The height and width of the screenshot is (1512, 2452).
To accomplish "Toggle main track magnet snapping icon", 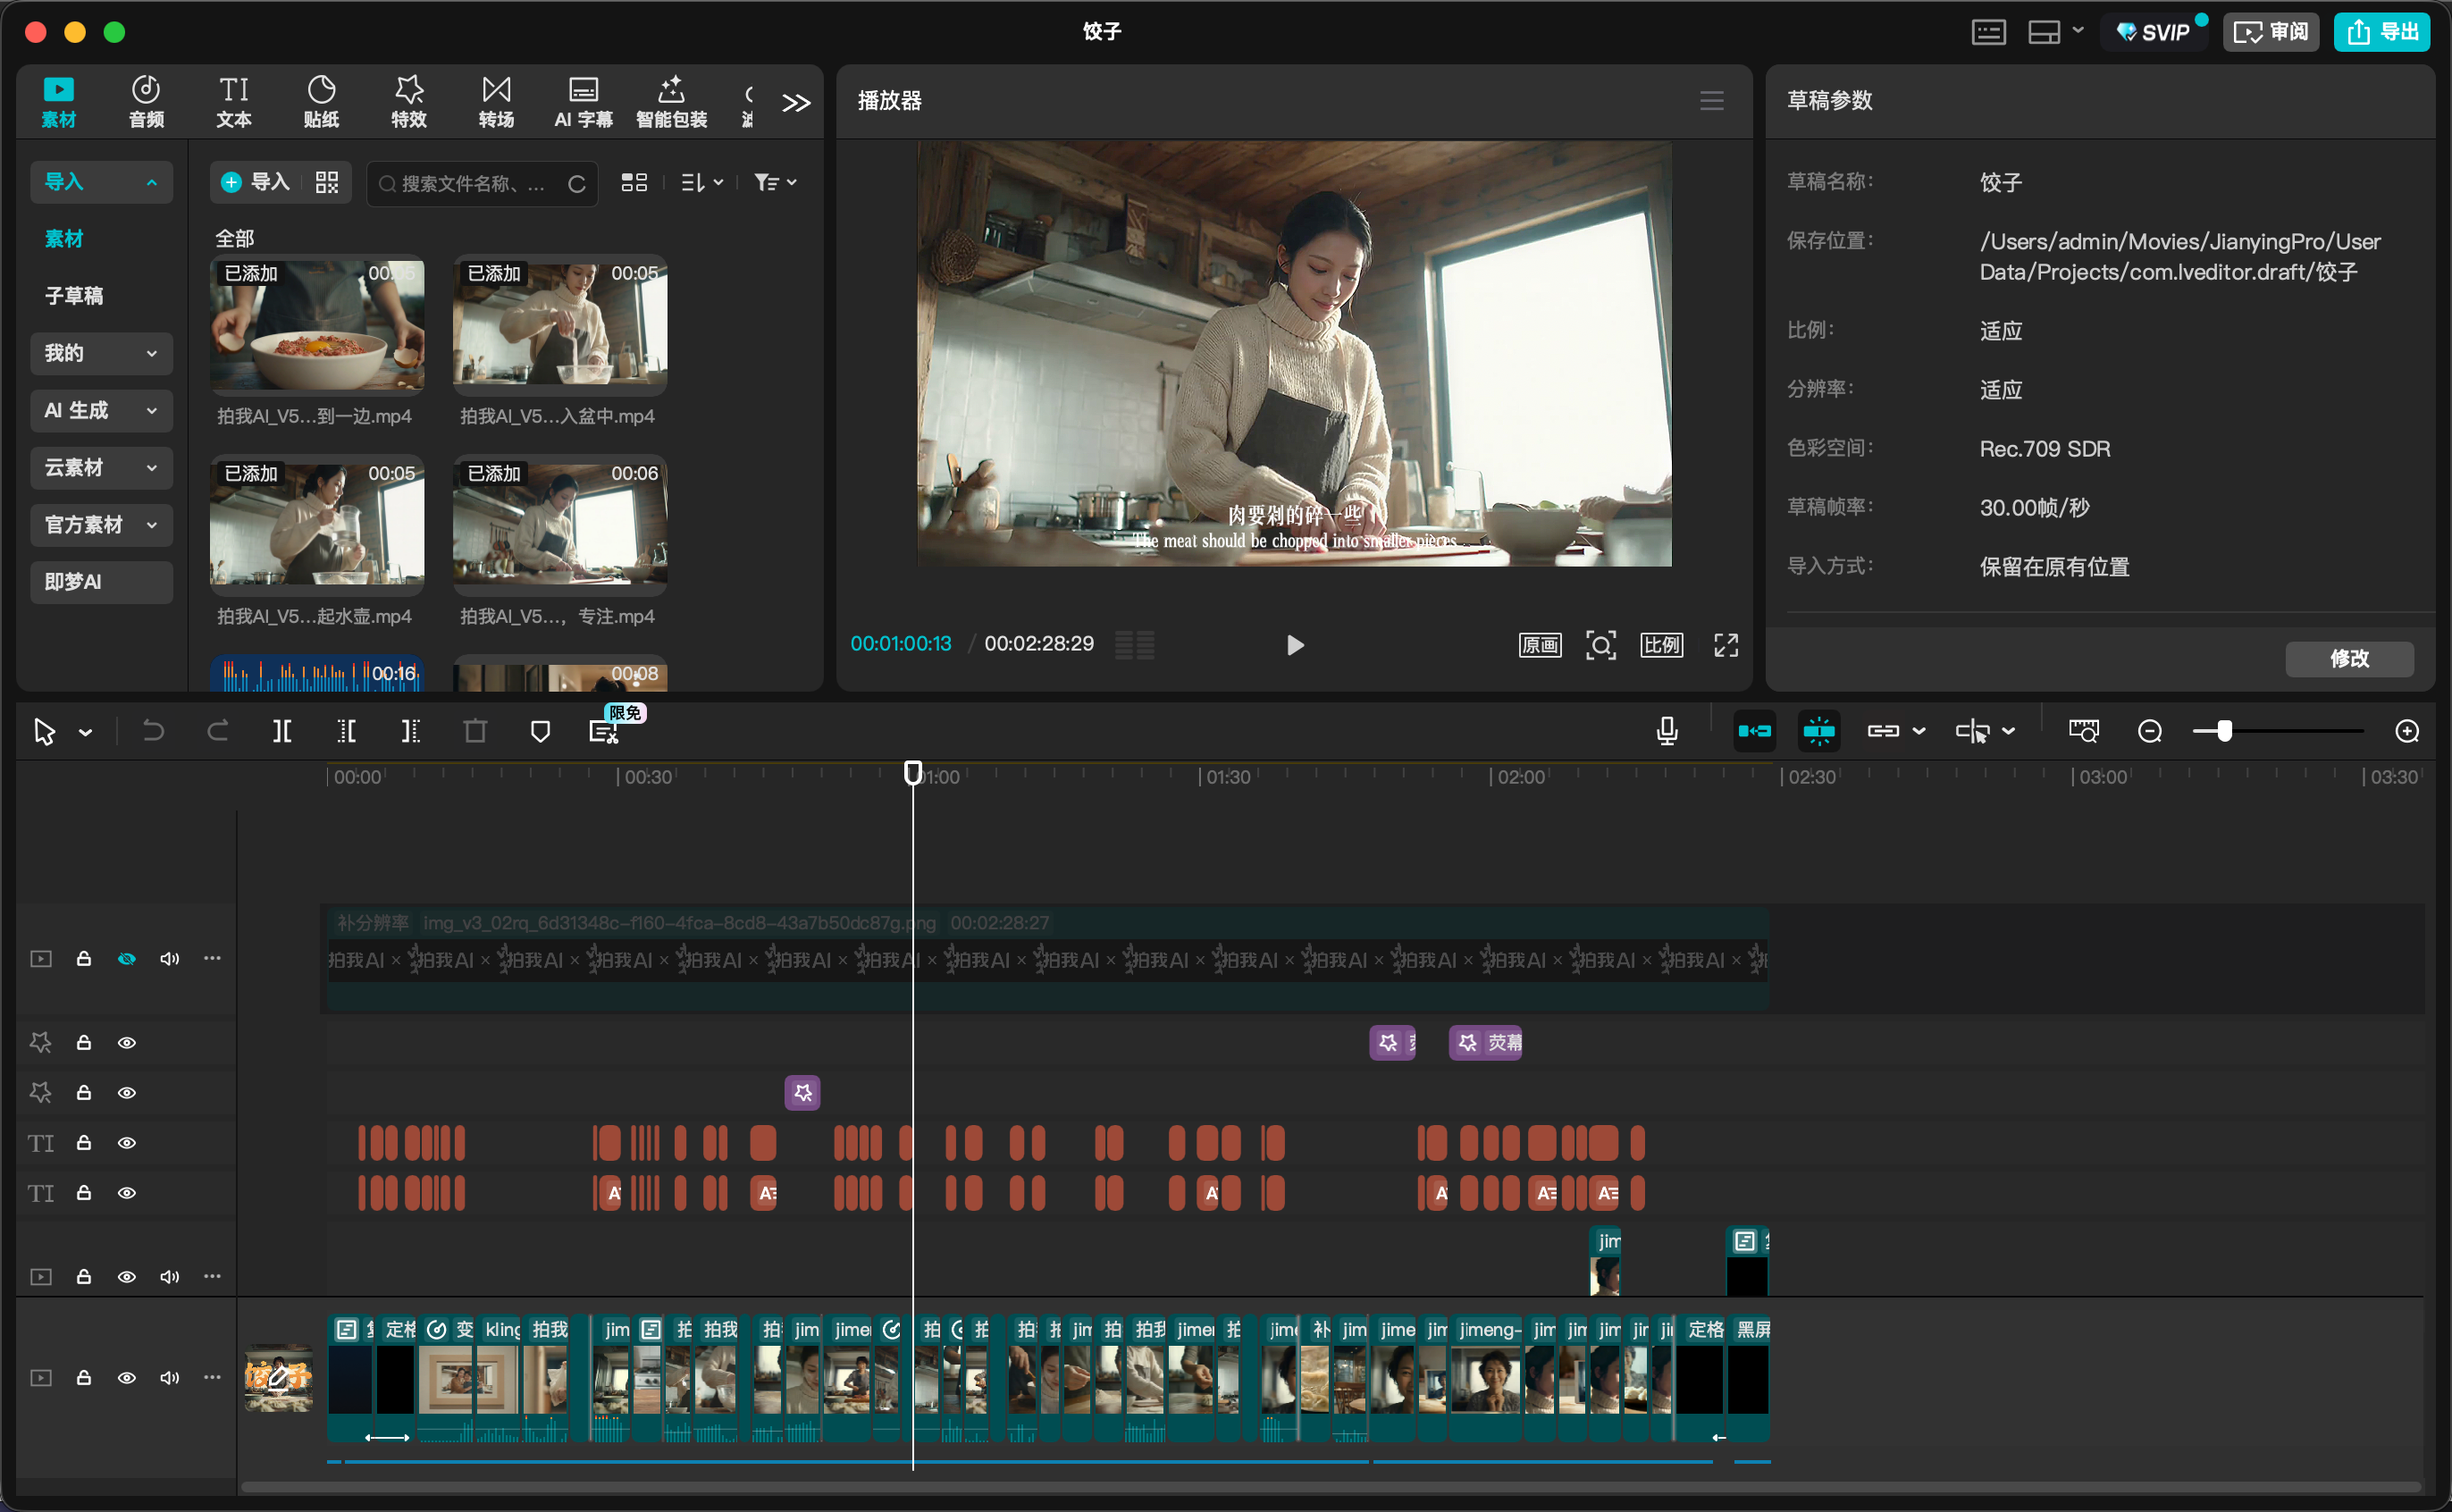I will (1754, 731).
